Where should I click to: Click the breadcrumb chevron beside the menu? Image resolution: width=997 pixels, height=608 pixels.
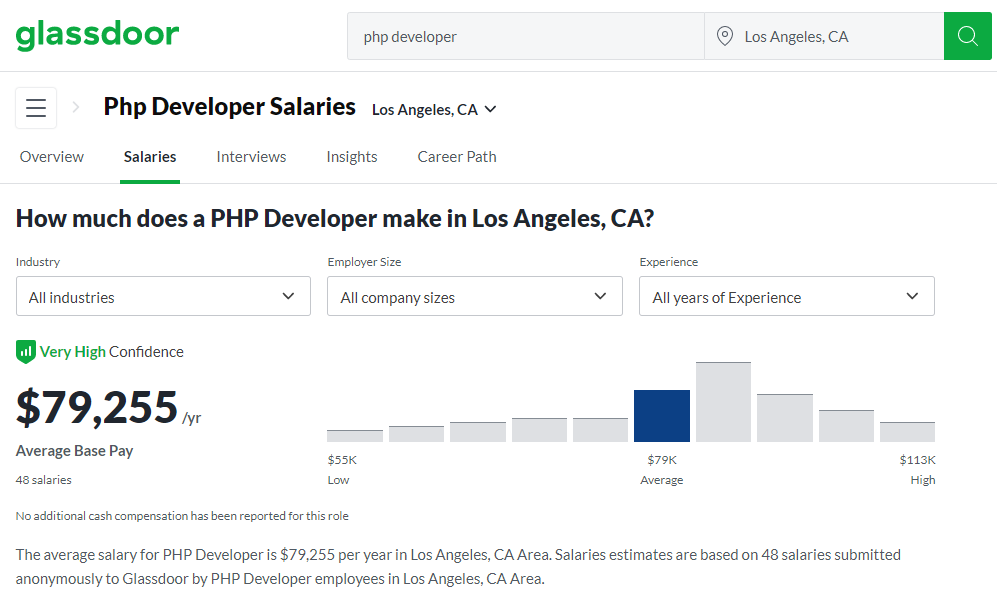tap(76, 107)
